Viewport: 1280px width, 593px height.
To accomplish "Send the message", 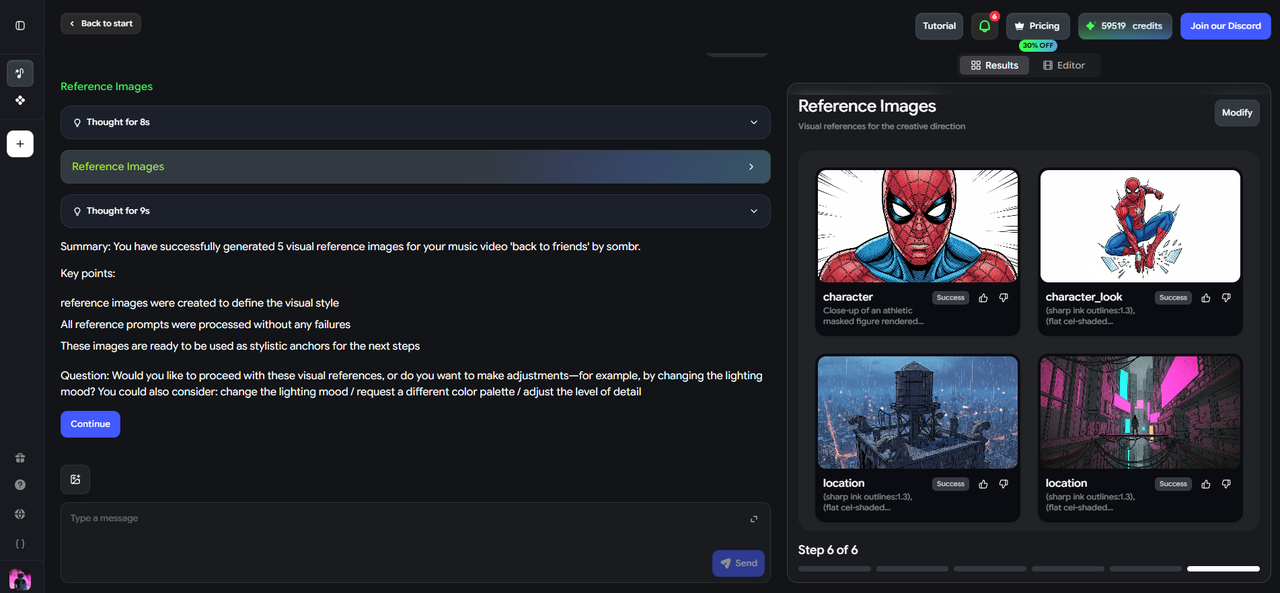I will (738, 563).
